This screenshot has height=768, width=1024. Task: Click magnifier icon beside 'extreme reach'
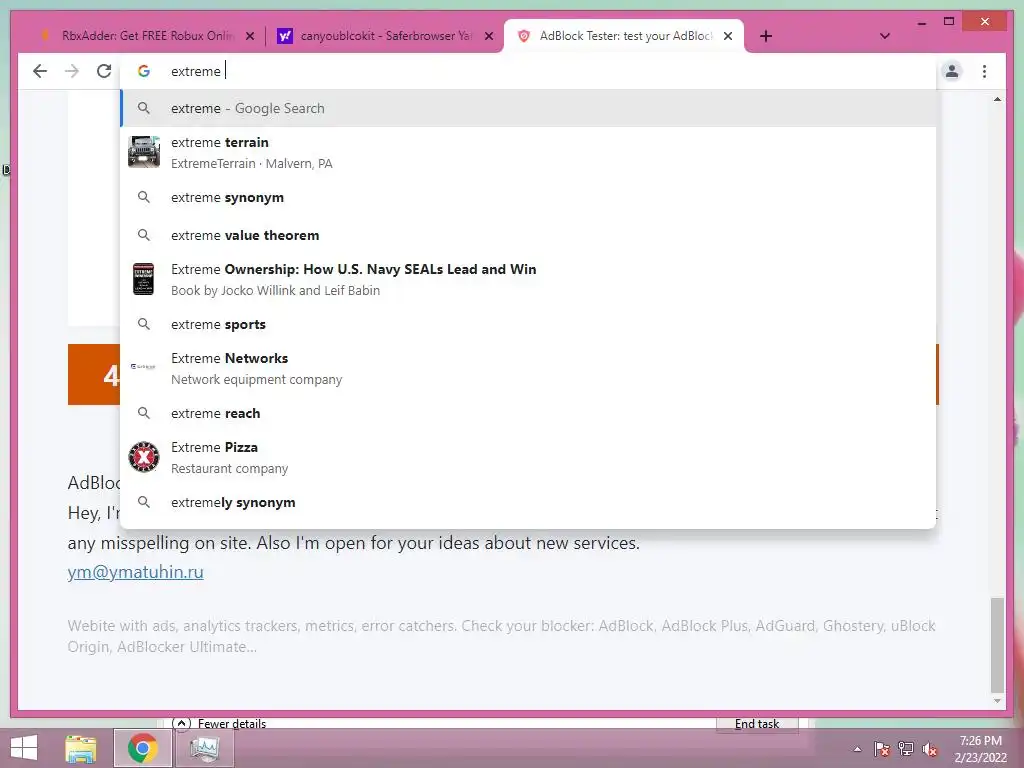tap(144, 413)
